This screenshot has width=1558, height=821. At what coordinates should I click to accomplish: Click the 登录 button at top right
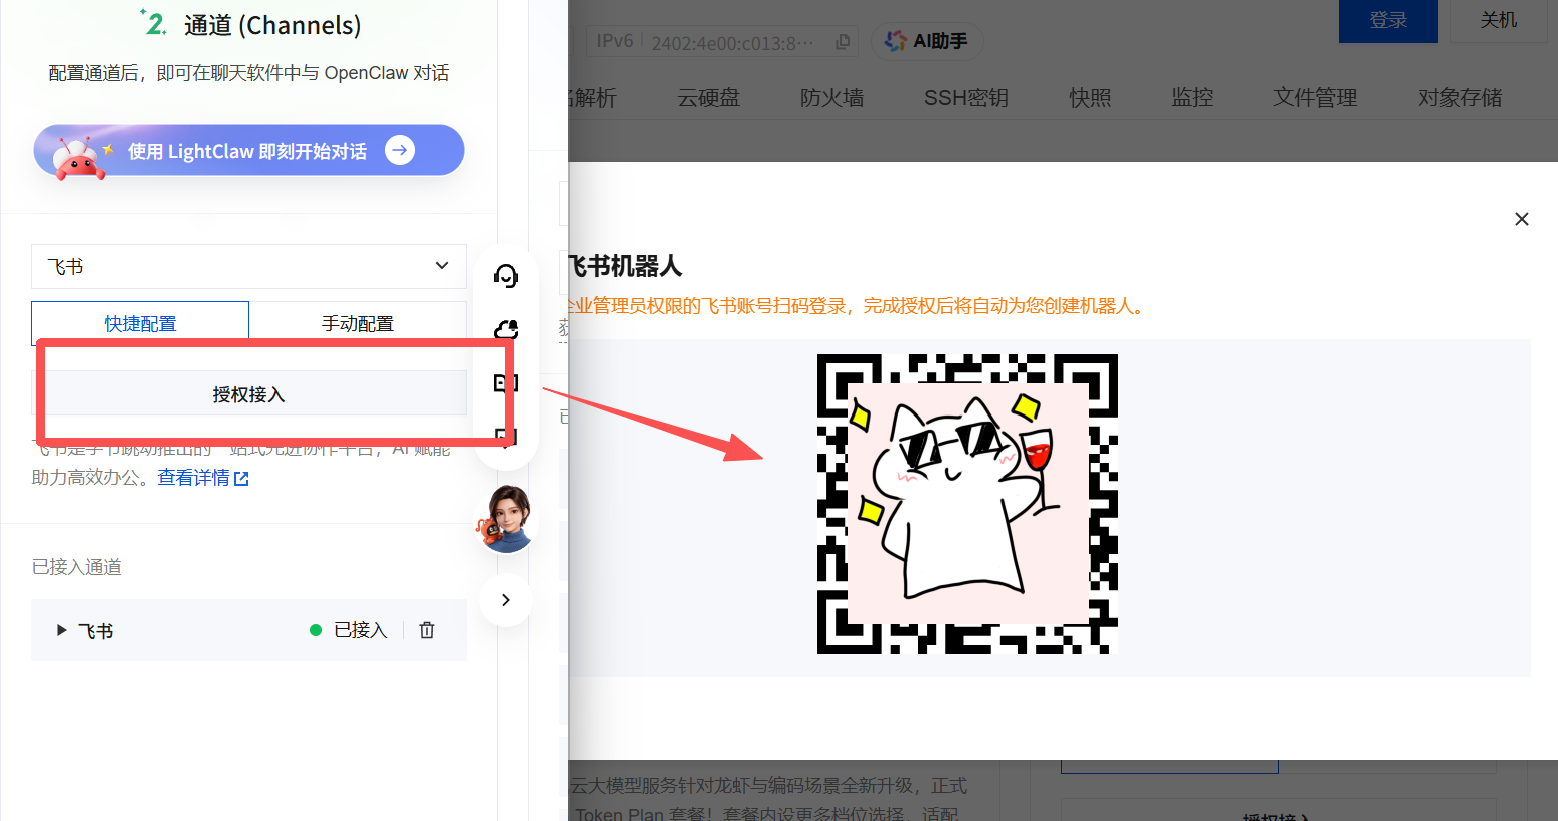point(1387,21)
